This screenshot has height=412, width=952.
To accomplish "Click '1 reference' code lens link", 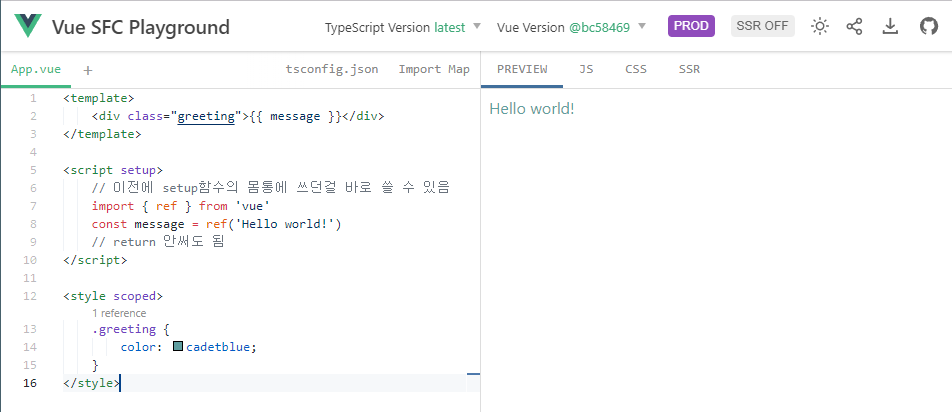I will (119, 313).
